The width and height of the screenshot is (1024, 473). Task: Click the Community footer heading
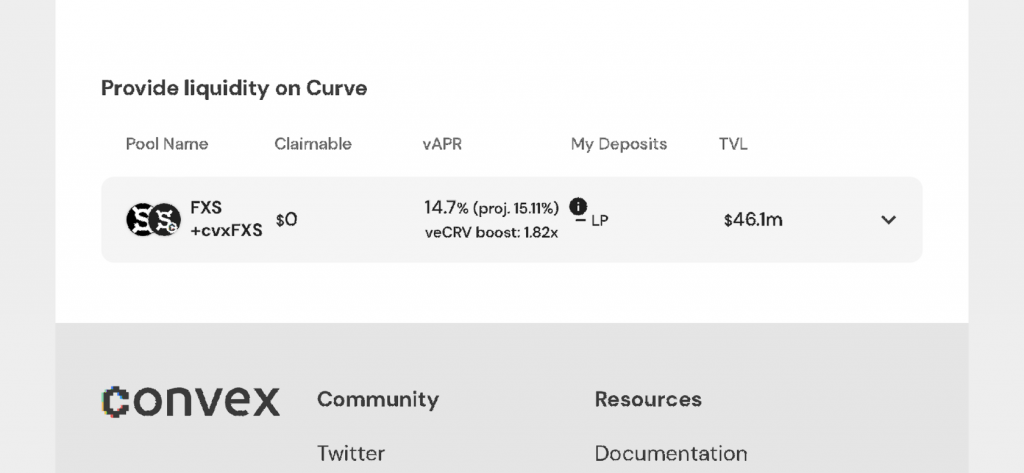tap(378, 400)
